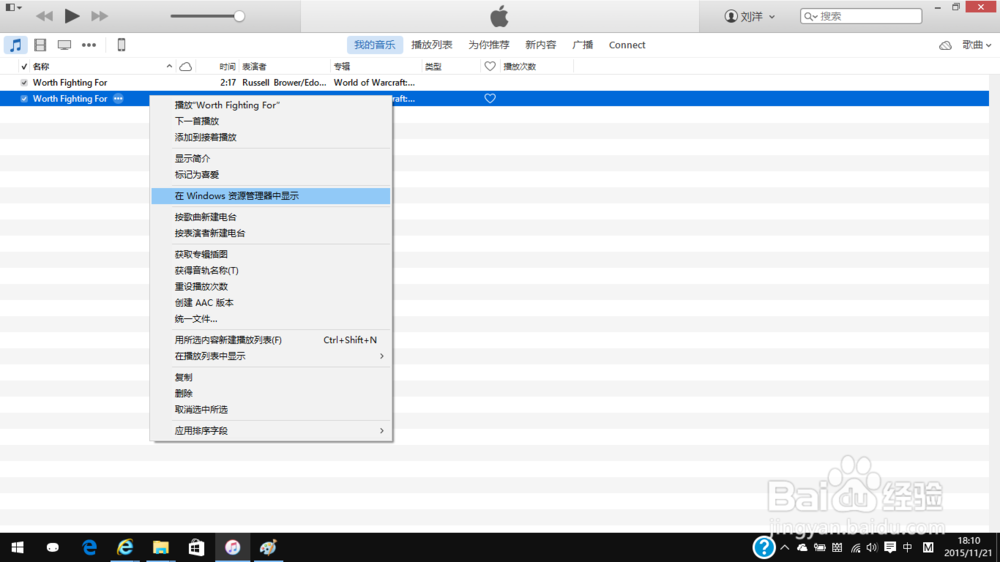This screenshot has height=562, width=1000.
Task: Choose 复制 in the context menu
Action: coord(271,377)
